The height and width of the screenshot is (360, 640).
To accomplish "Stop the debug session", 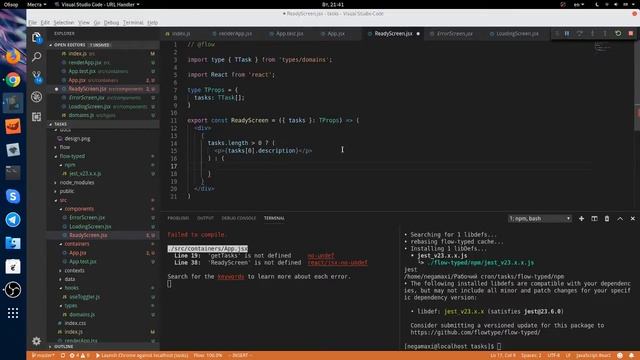I will (x=631, y=33).
